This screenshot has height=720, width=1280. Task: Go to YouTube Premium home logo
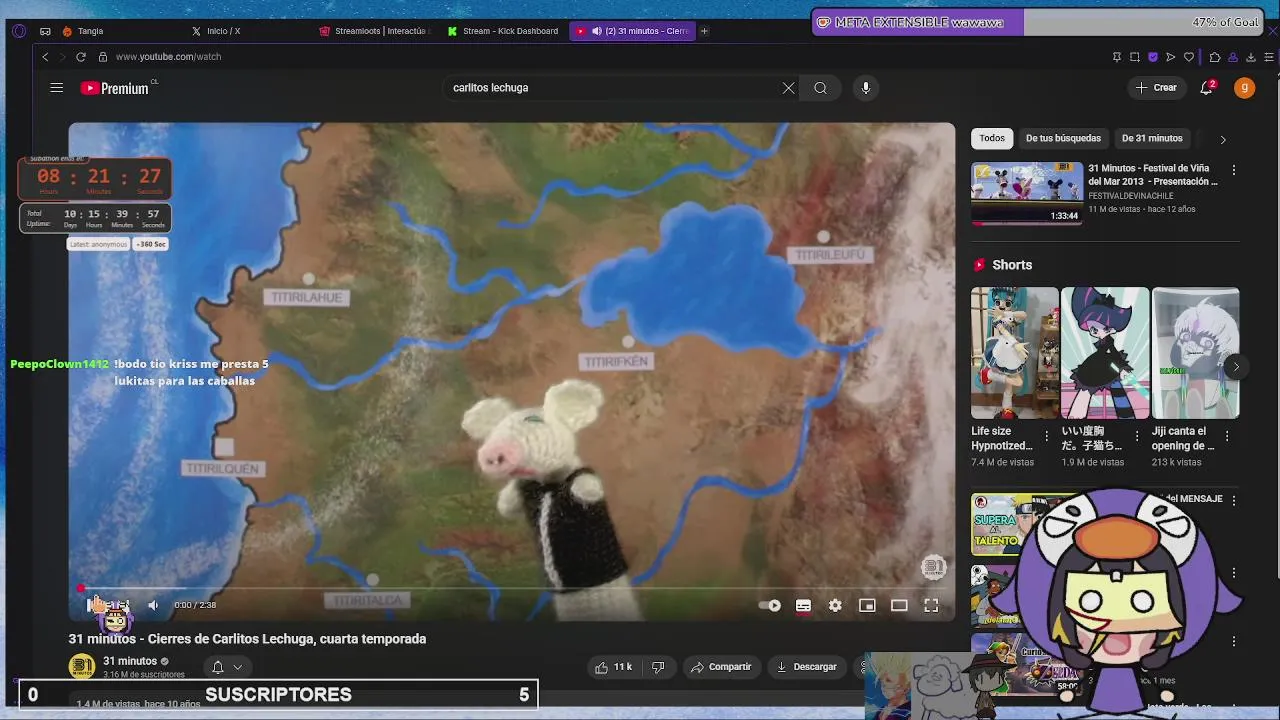(115, 88)
